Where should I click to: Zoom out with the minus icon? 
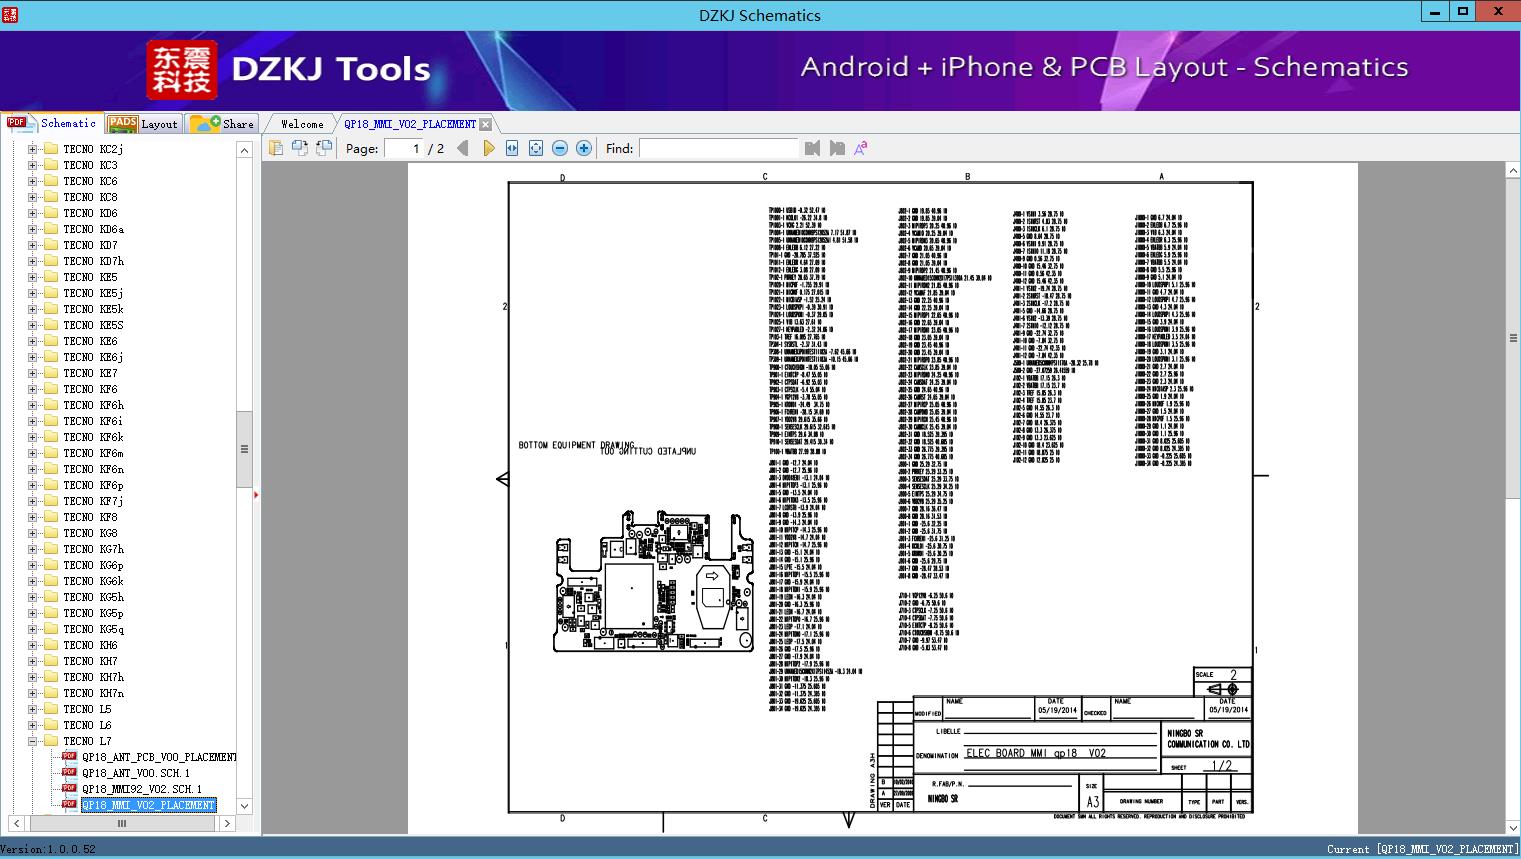click(560, 148)
